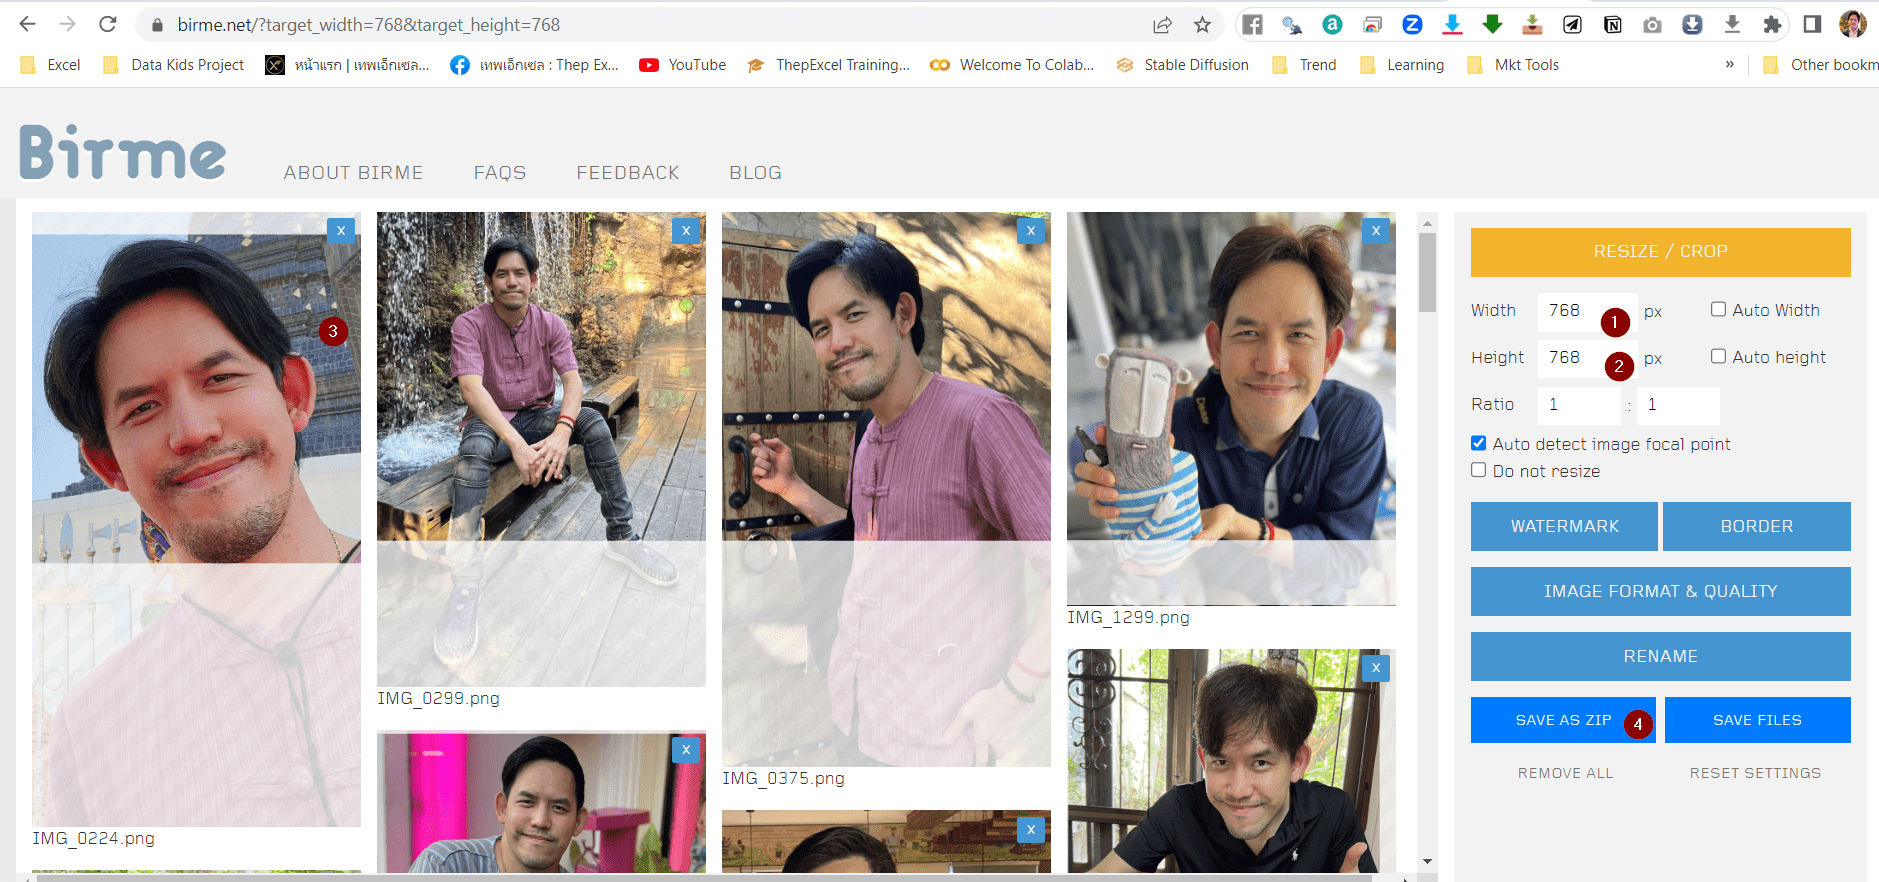Click the share page icon in address bar

1162,25
